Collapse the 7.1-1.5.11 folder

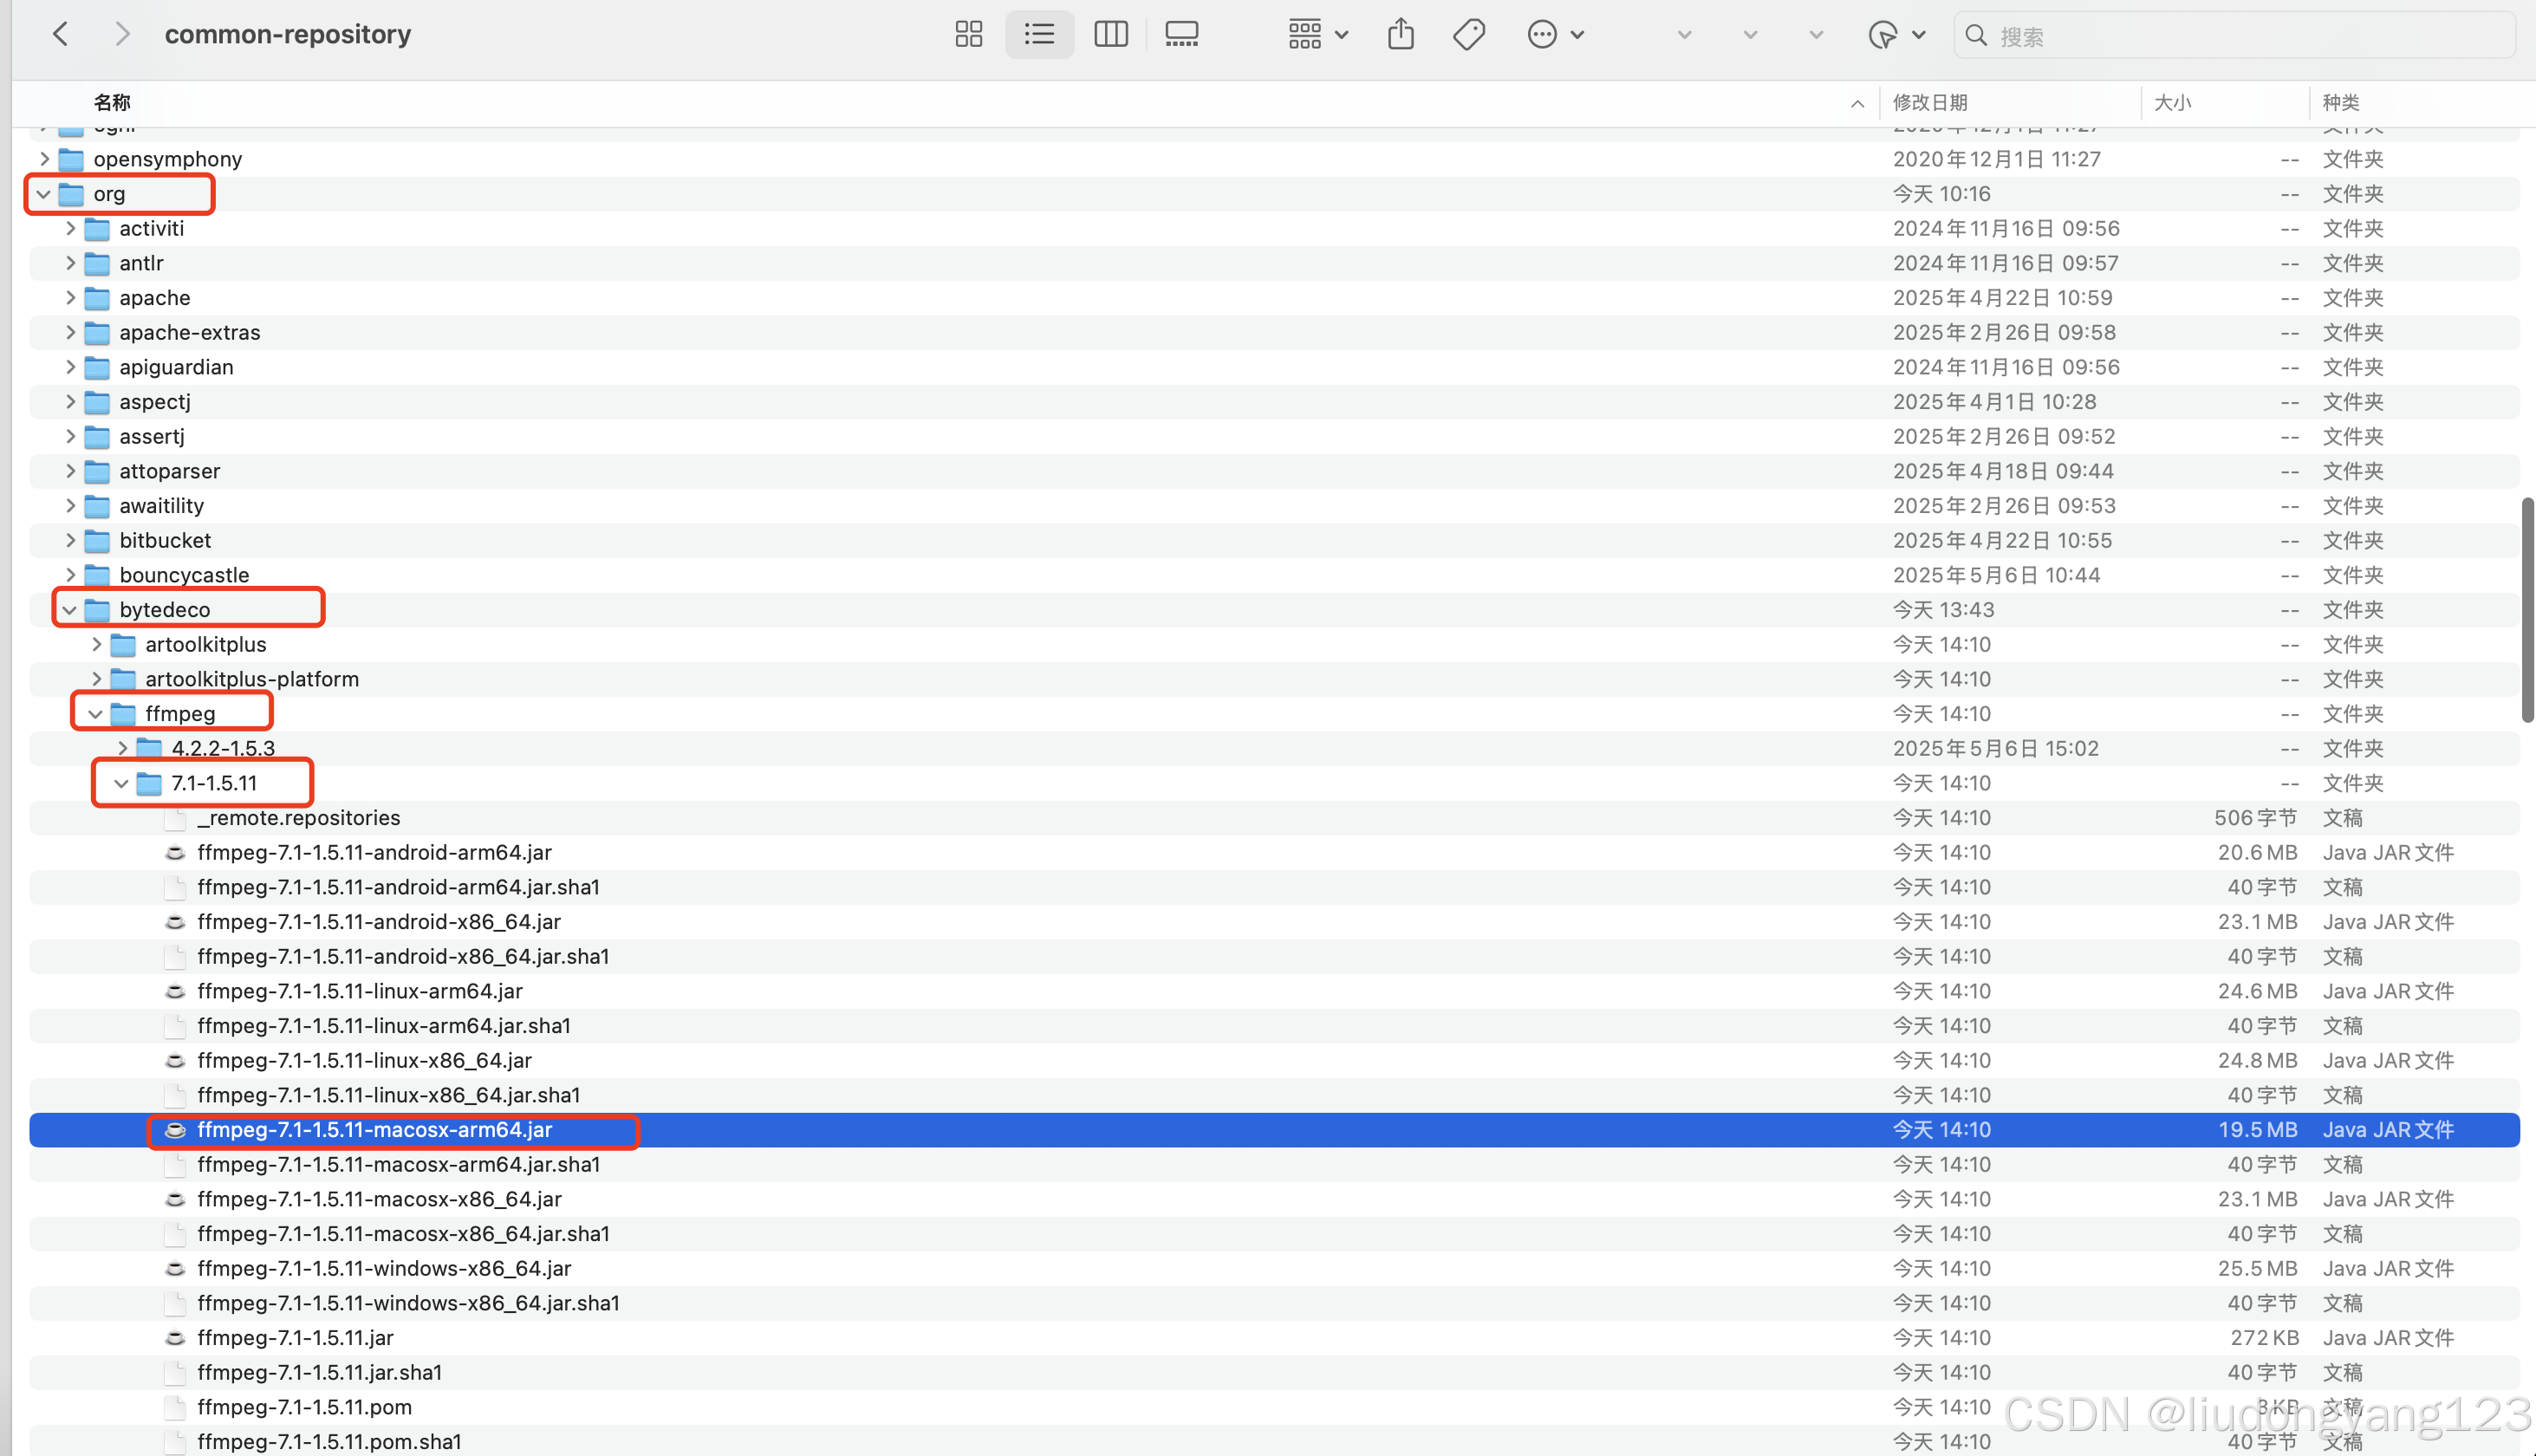[x=121, y=784]
